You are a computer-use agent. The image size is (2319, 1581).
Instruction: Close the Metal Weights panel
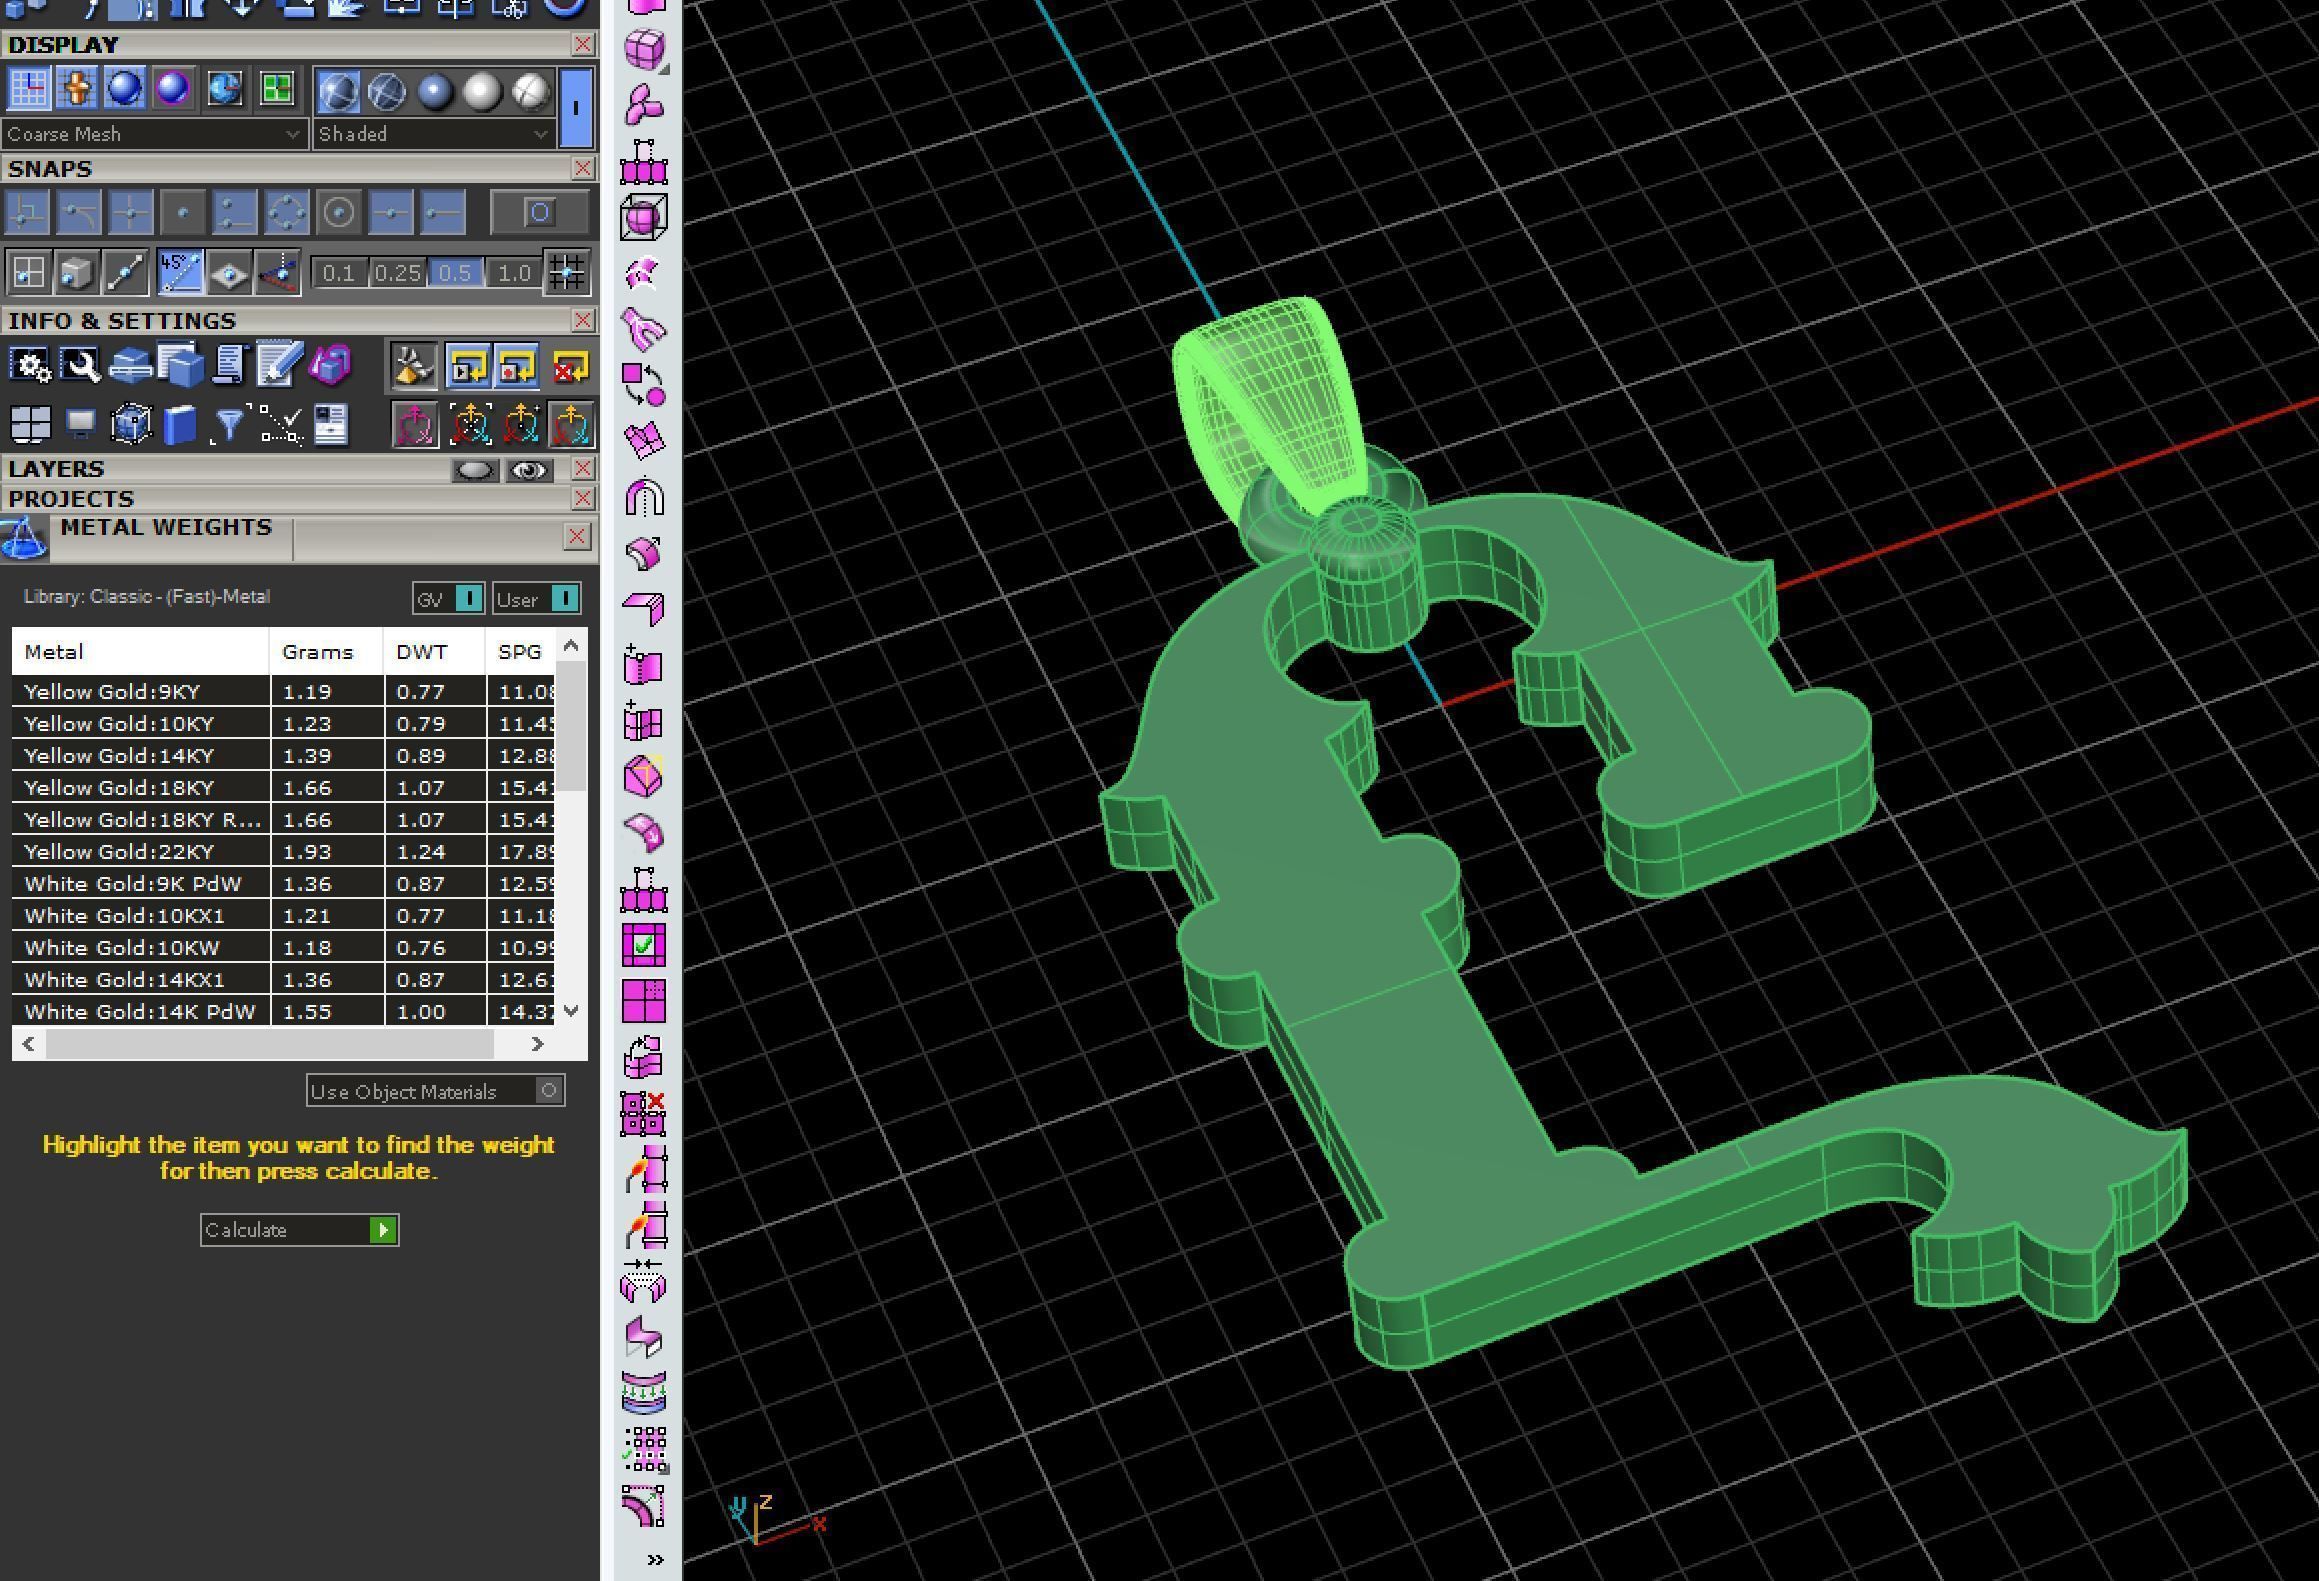click(x=577, y=537)
